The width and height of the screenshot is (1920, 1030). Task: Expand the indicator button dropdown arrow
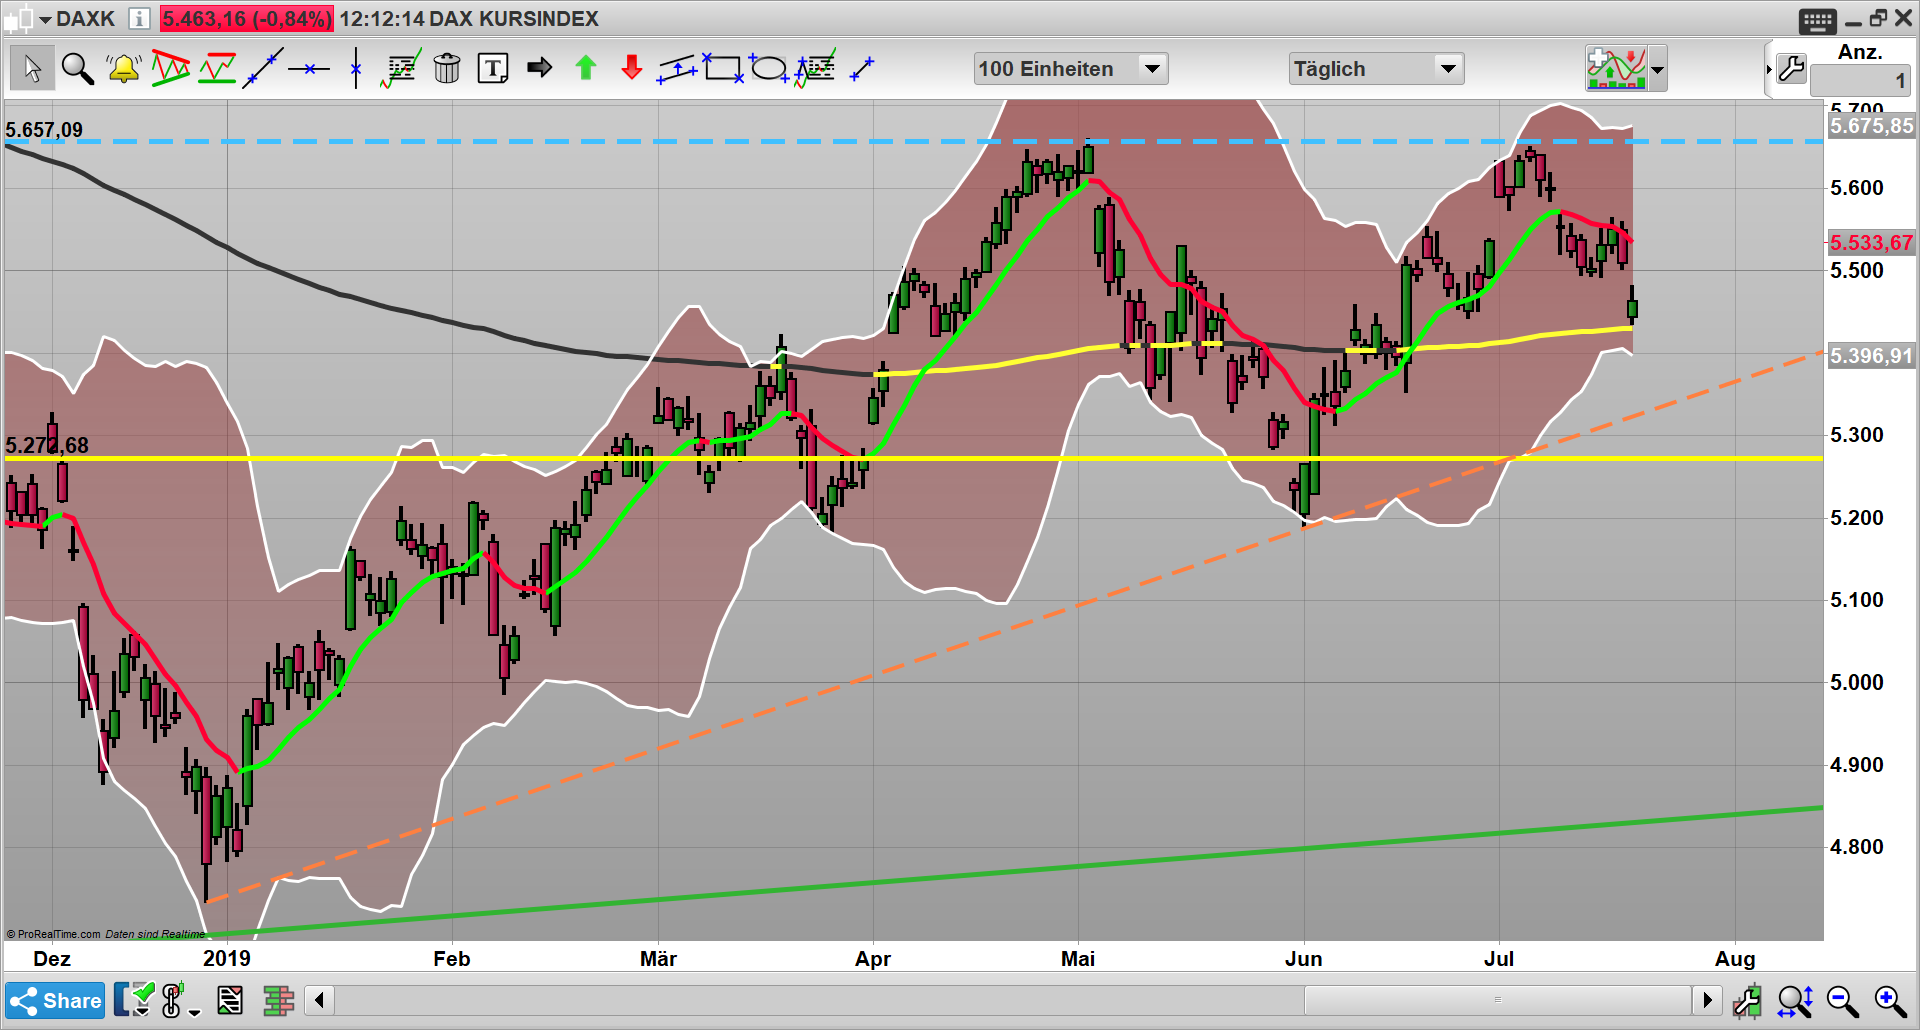click(x=1657, y=69)
